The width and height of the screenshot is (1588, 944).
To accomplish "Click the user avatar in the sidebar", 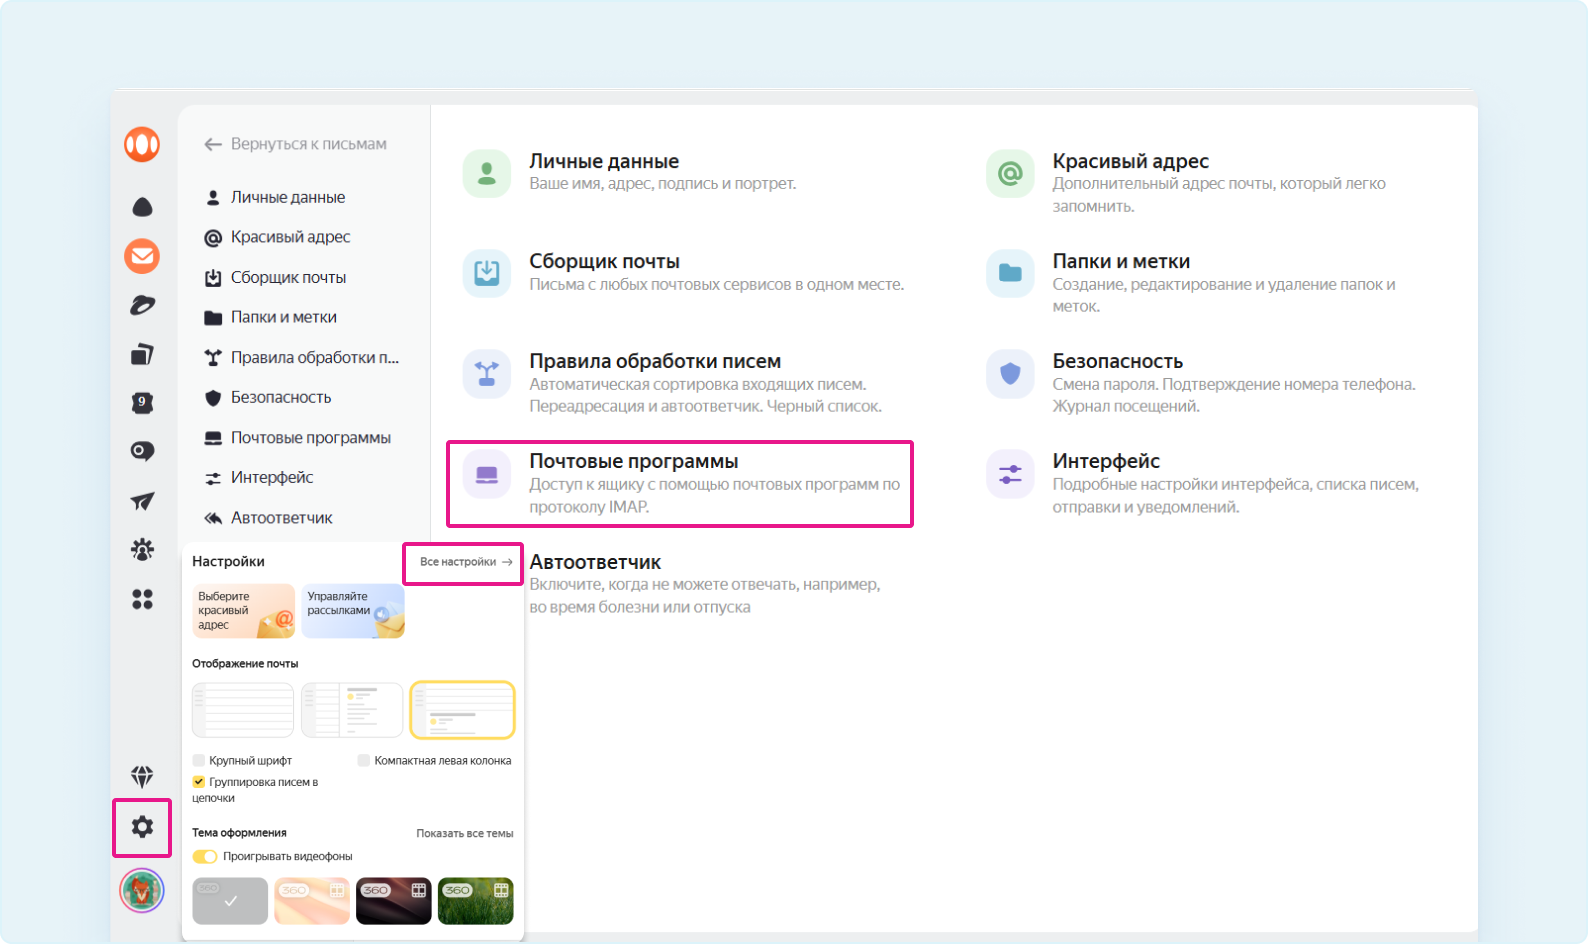I will [142, 890].
